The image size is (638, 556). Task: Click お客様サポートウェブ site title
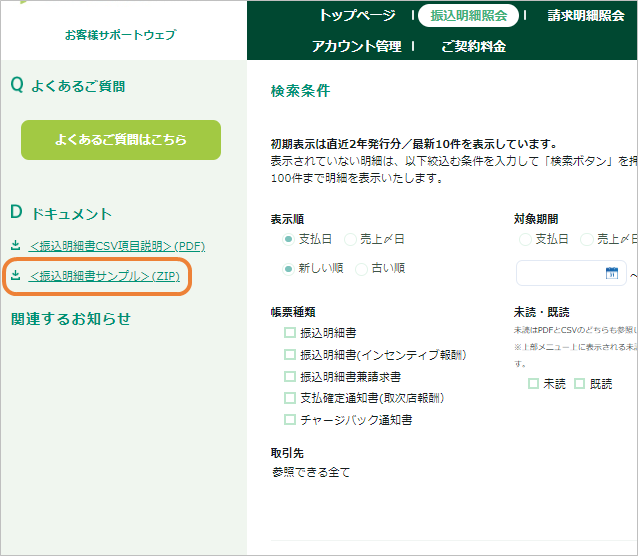pyautogui.click(x=120, y=35)
